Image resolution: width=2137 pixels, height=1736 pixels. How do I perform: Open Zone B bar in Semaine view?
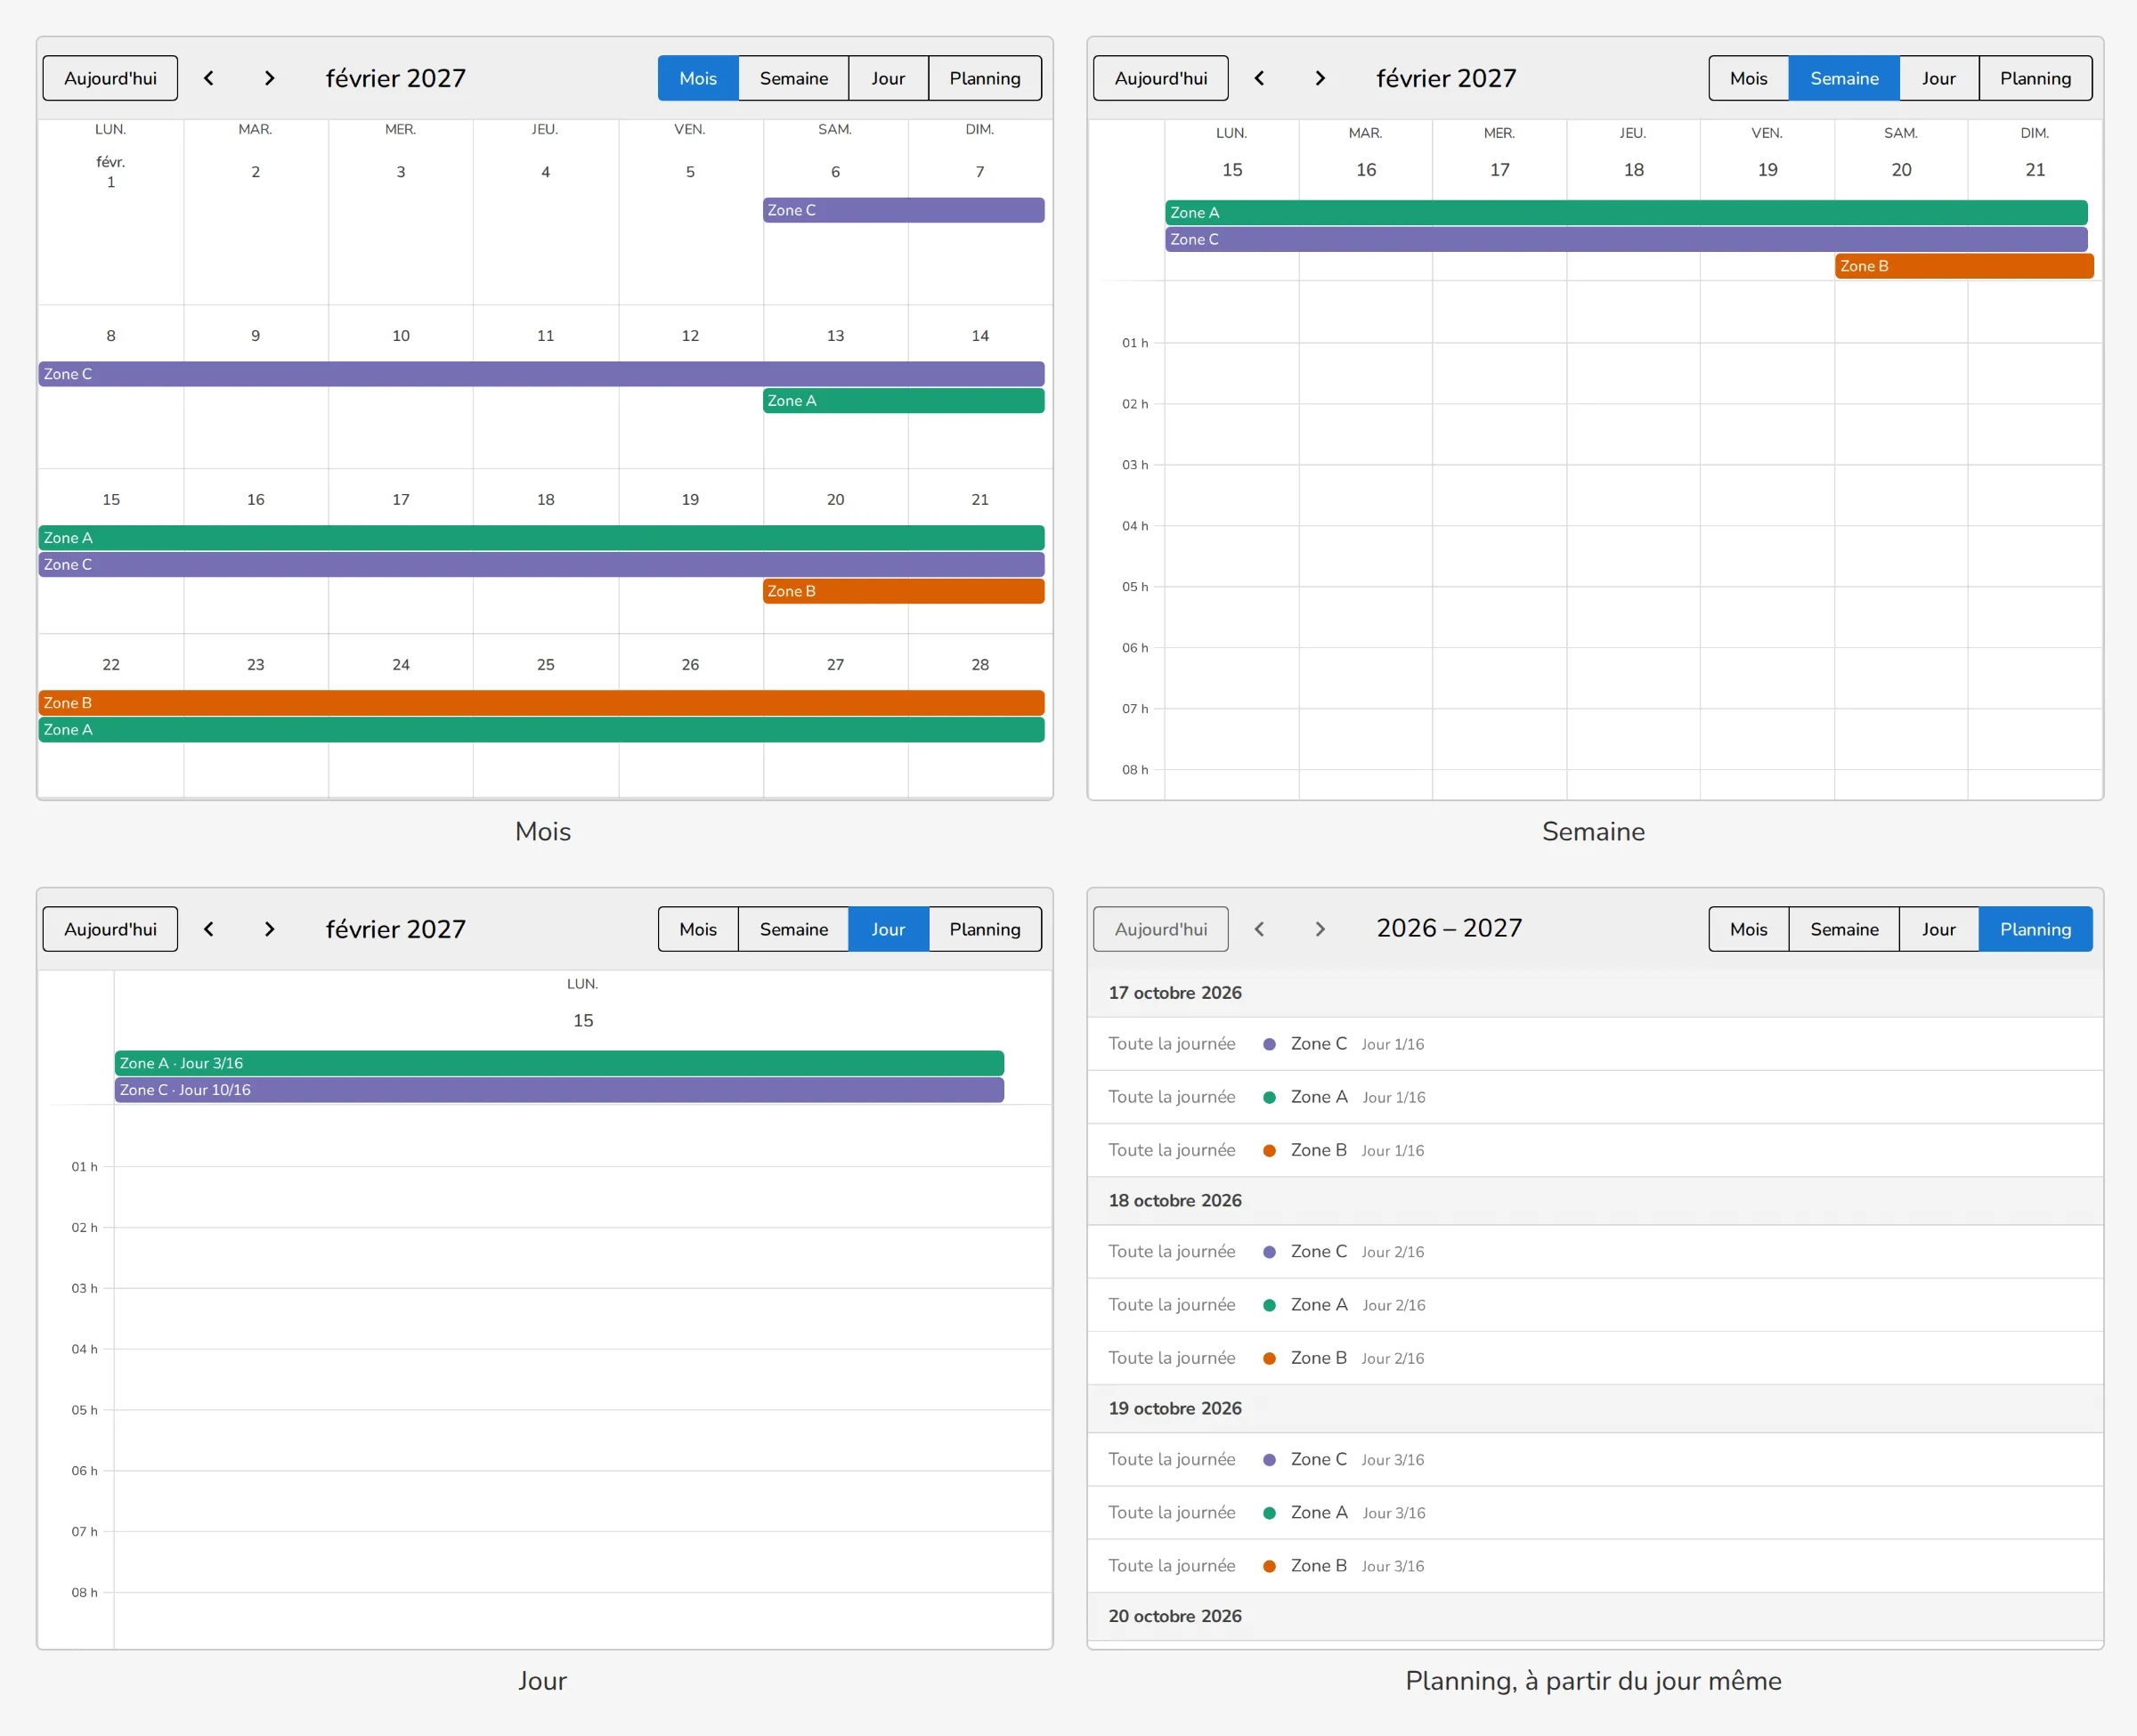(1964, 266)
